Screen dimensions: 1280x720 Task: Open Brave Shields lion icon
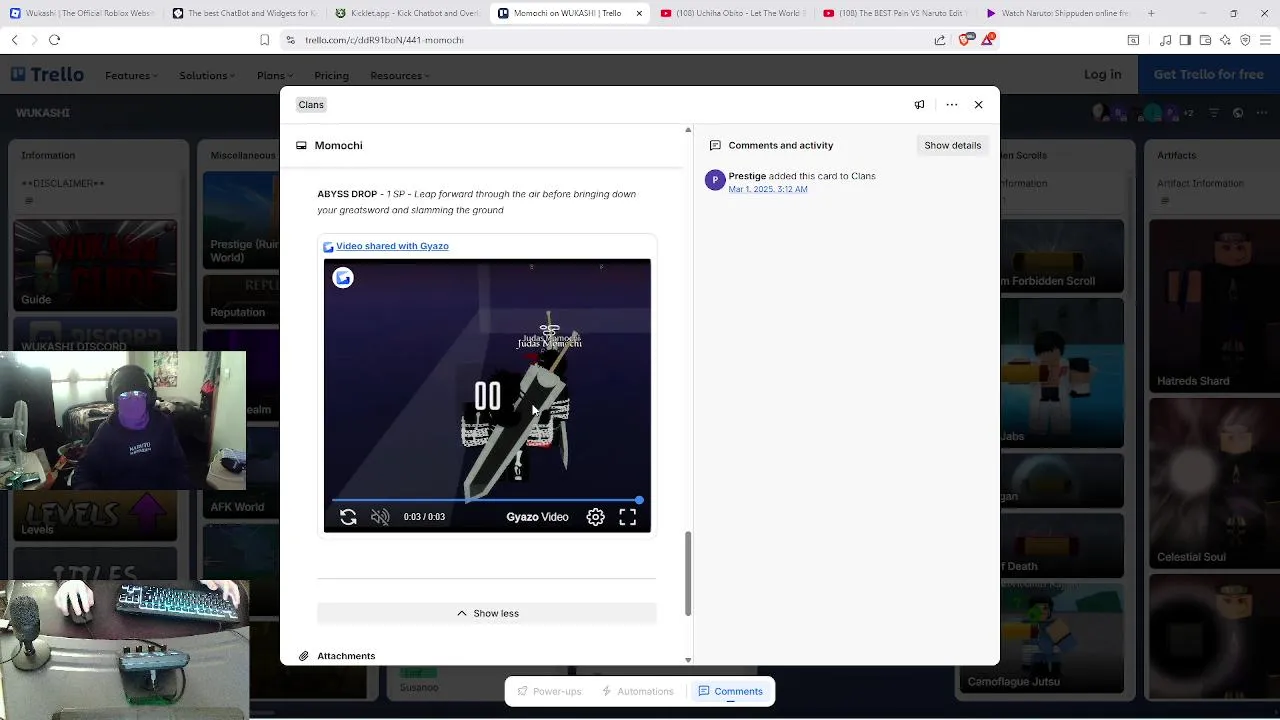pos(964,40)
